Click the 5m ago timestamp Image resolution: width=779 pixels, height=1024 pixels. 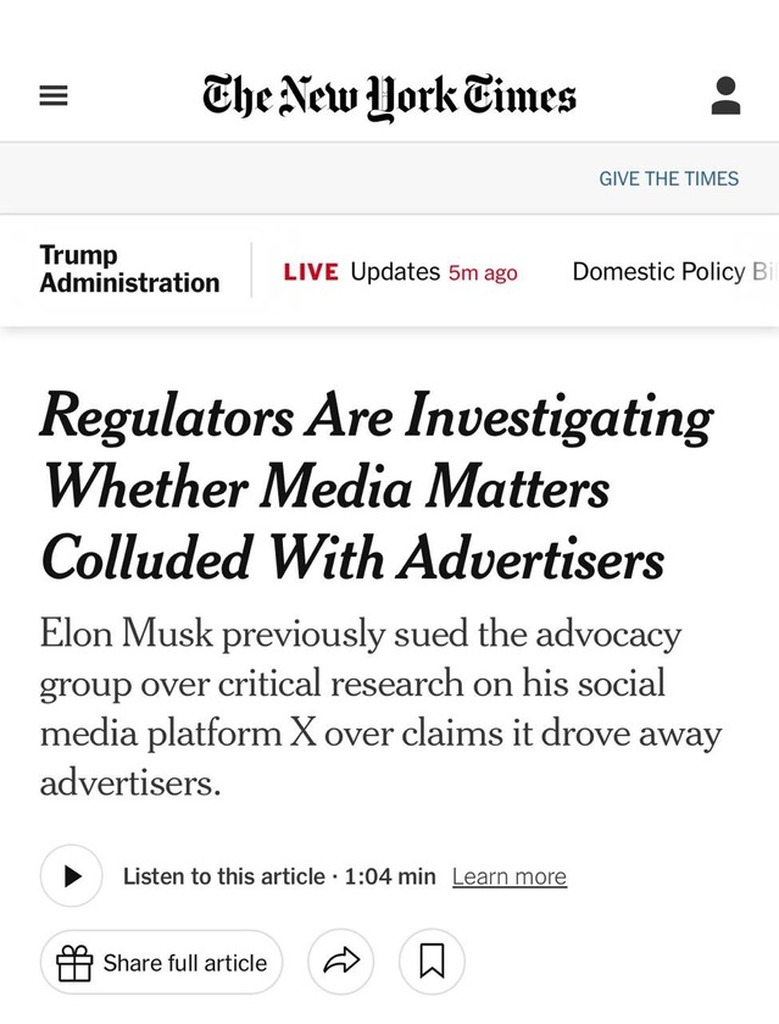[483, 273]
